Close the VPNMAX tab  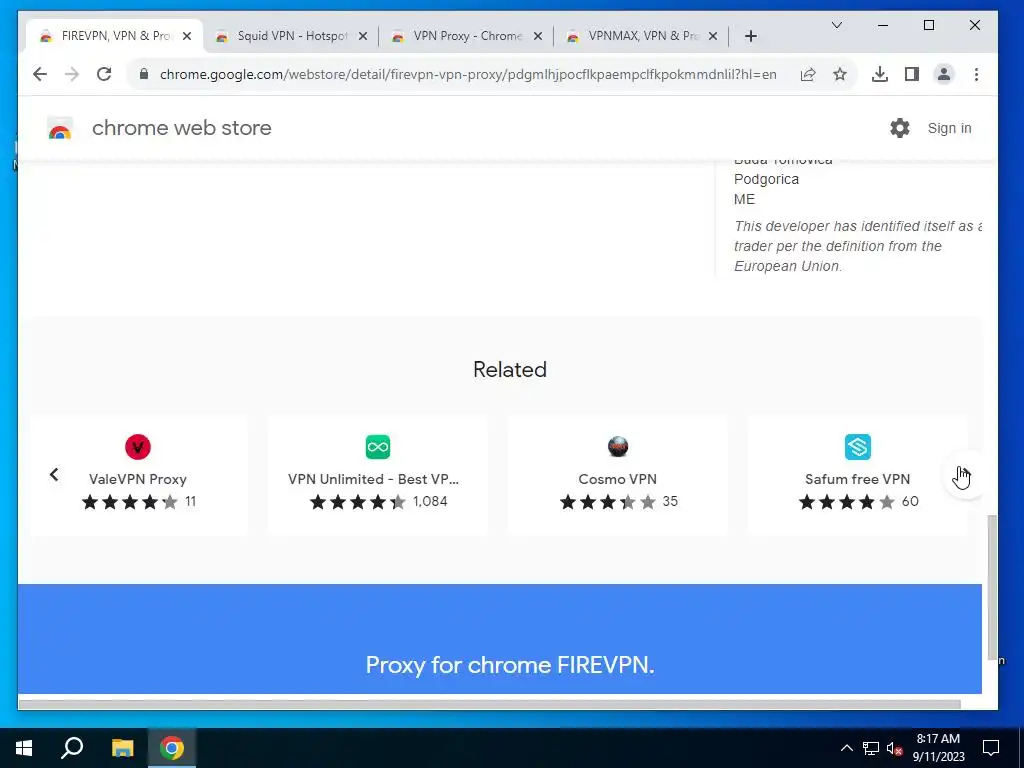(x=713, y=36)
